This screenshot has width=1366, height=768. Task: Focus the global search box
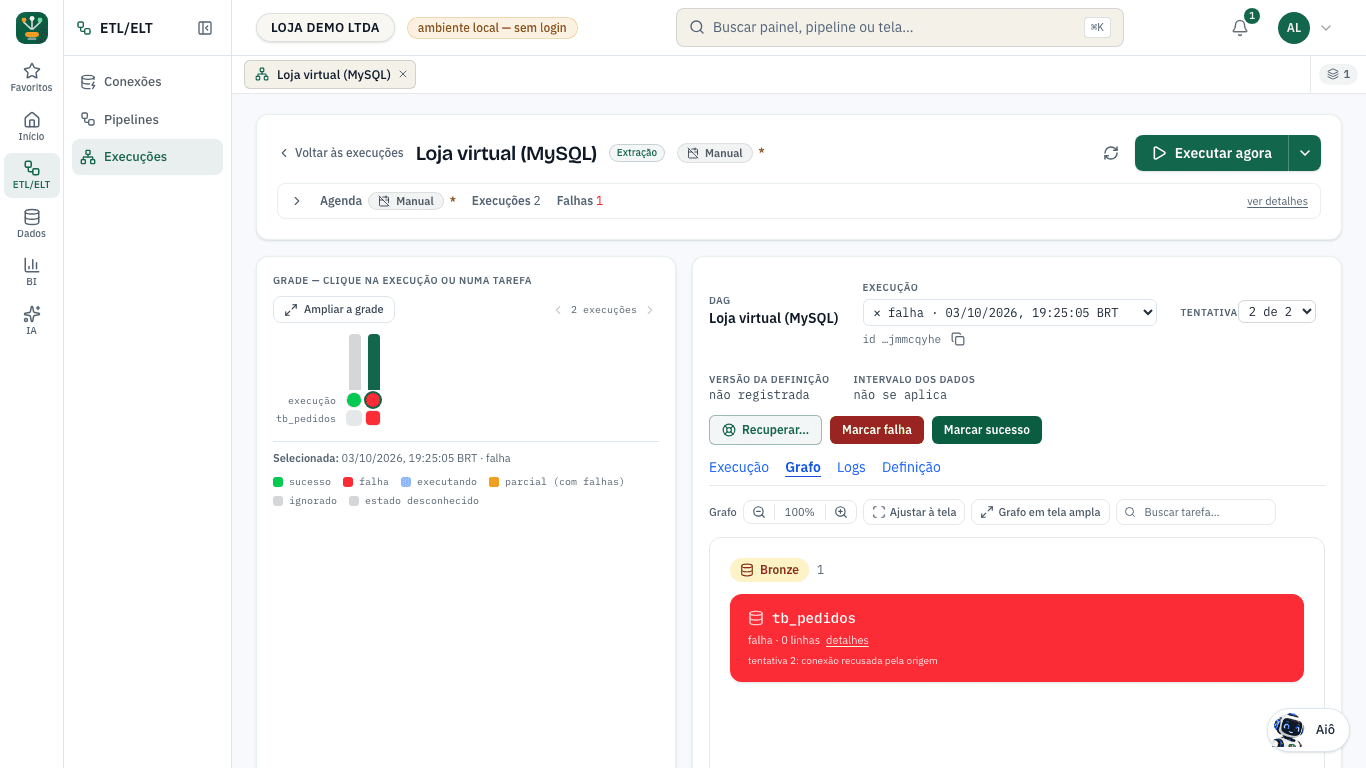pos(900,28)
